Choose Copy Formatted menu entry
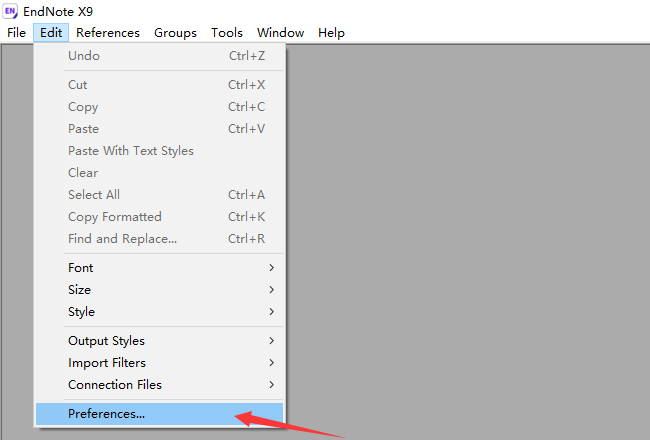650x440 pixels. 115,217
